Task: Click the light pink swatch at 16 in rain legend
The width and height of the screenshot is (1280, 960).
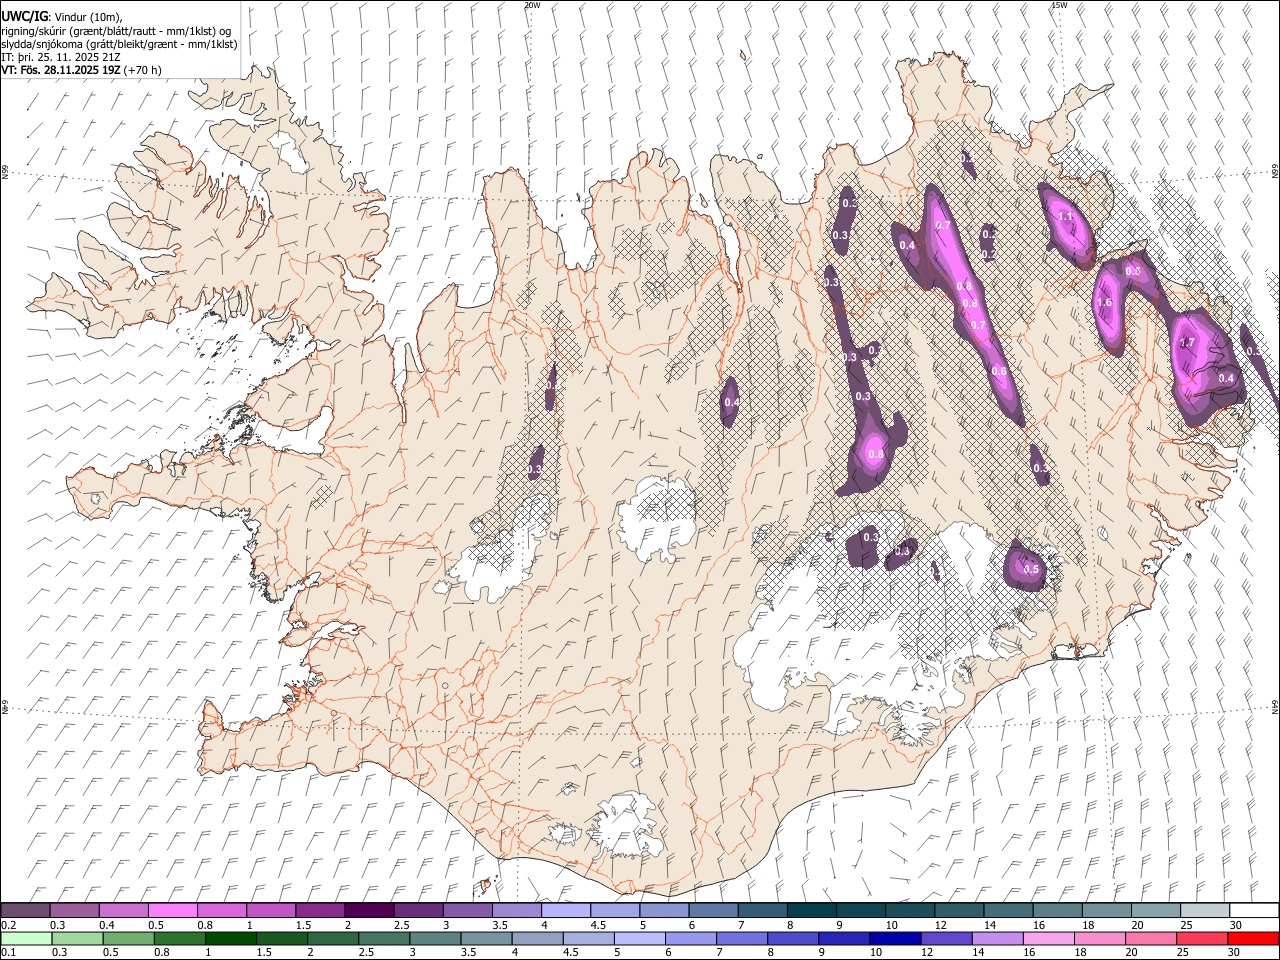Action: [x=1048, y=938]
